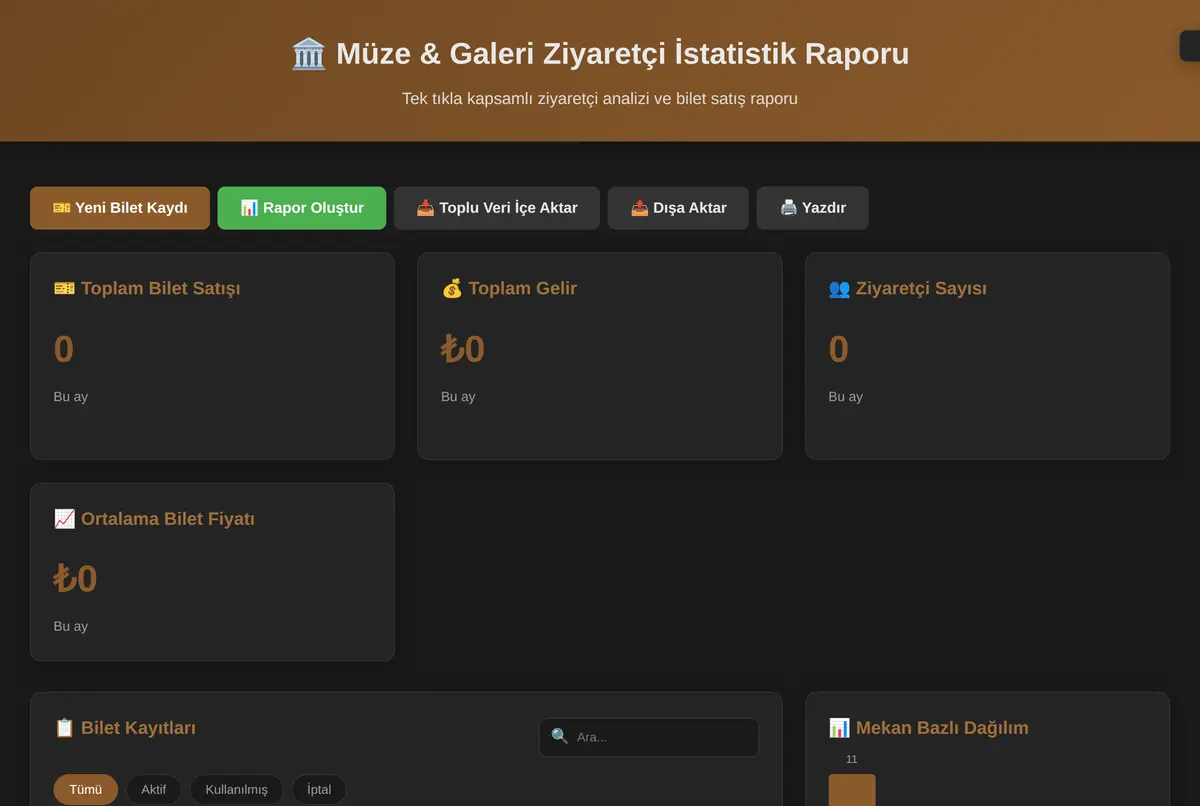This screenshot has width=1200, height=806.
Task: Click the Toplam Gelir value ₺0
Action: [x=463, y=349]
